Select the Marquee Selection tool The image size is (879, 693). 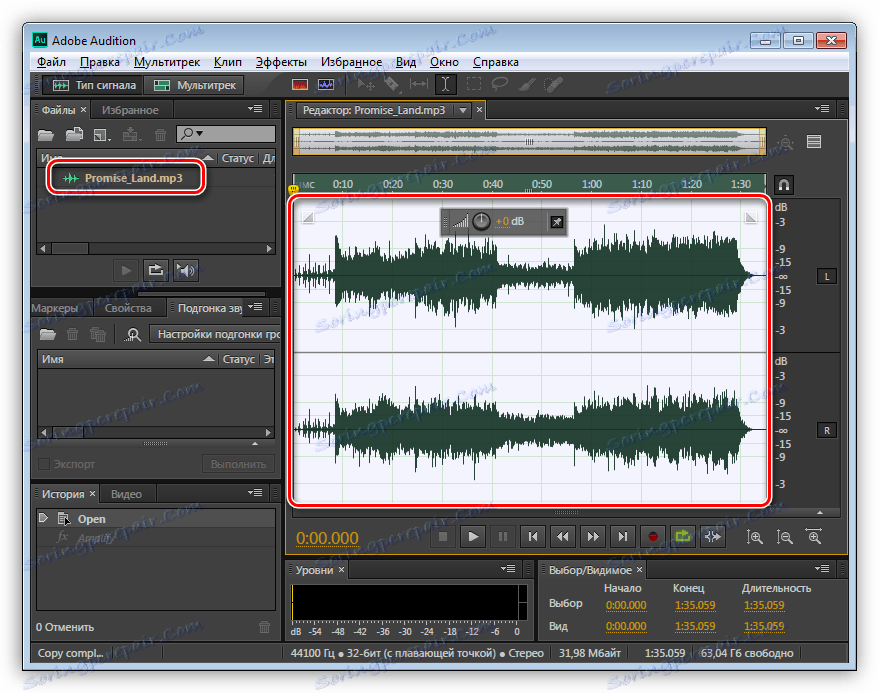point(473,85)
